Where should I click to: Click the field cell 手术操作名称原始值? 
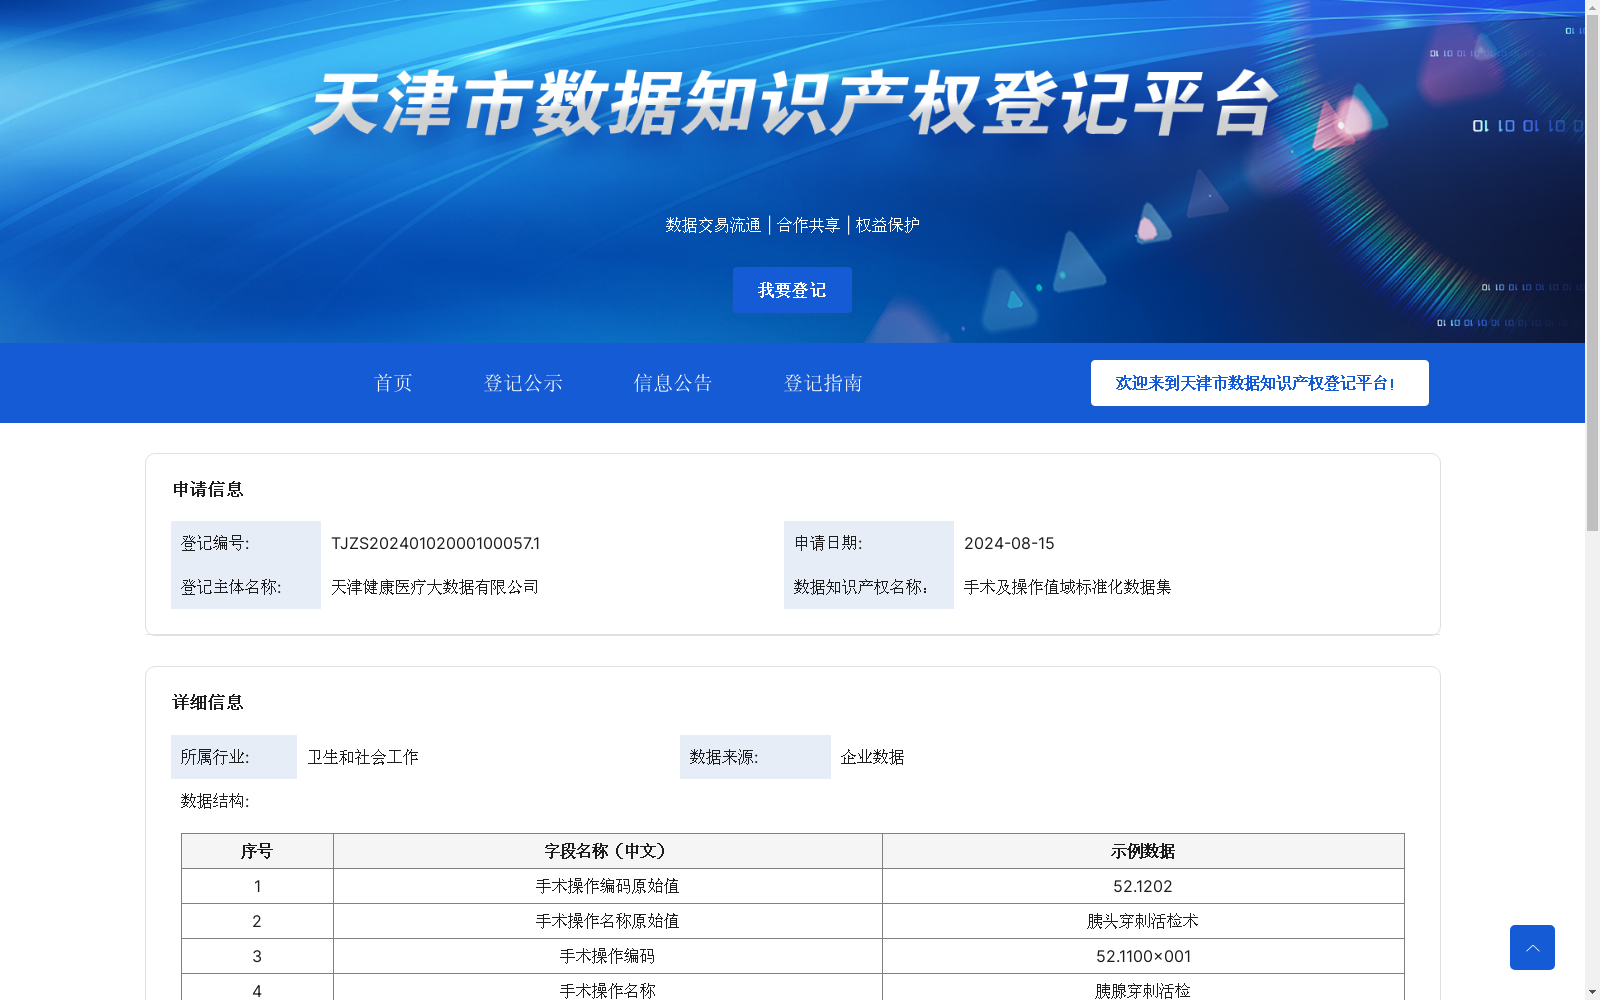pos(607,921)
